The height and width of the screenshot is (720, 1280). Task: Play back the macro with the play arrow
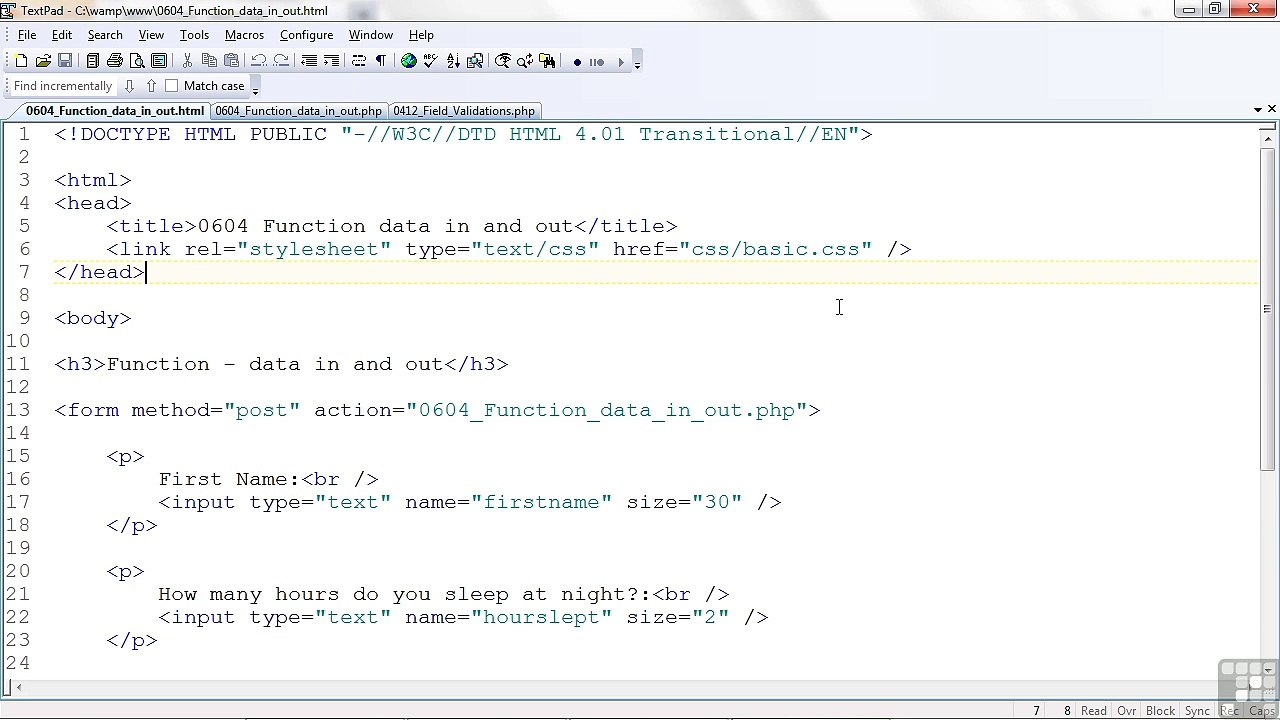tap(620, 62)
